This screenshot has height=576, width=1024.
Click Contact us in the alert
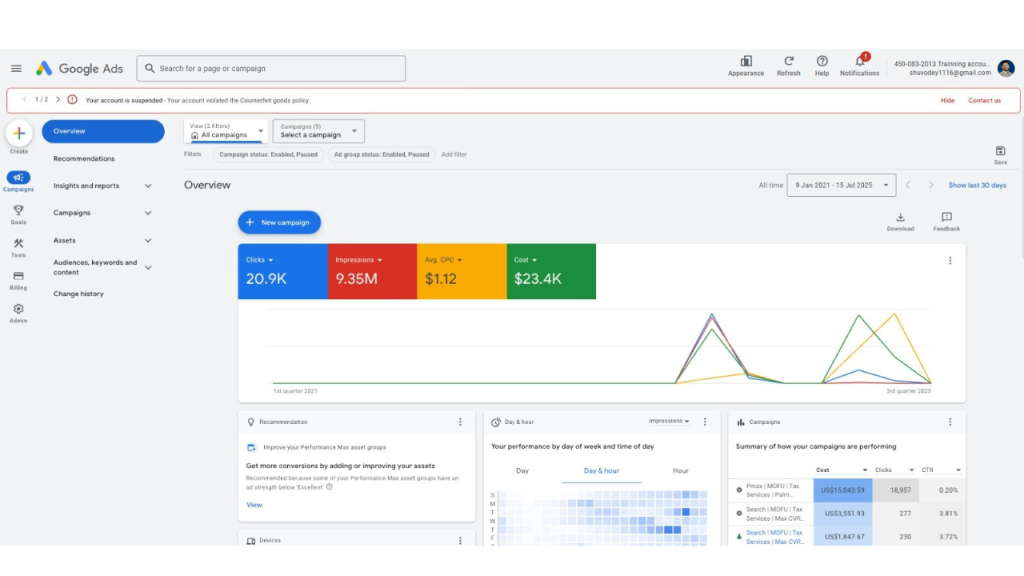tap(984, 101)
